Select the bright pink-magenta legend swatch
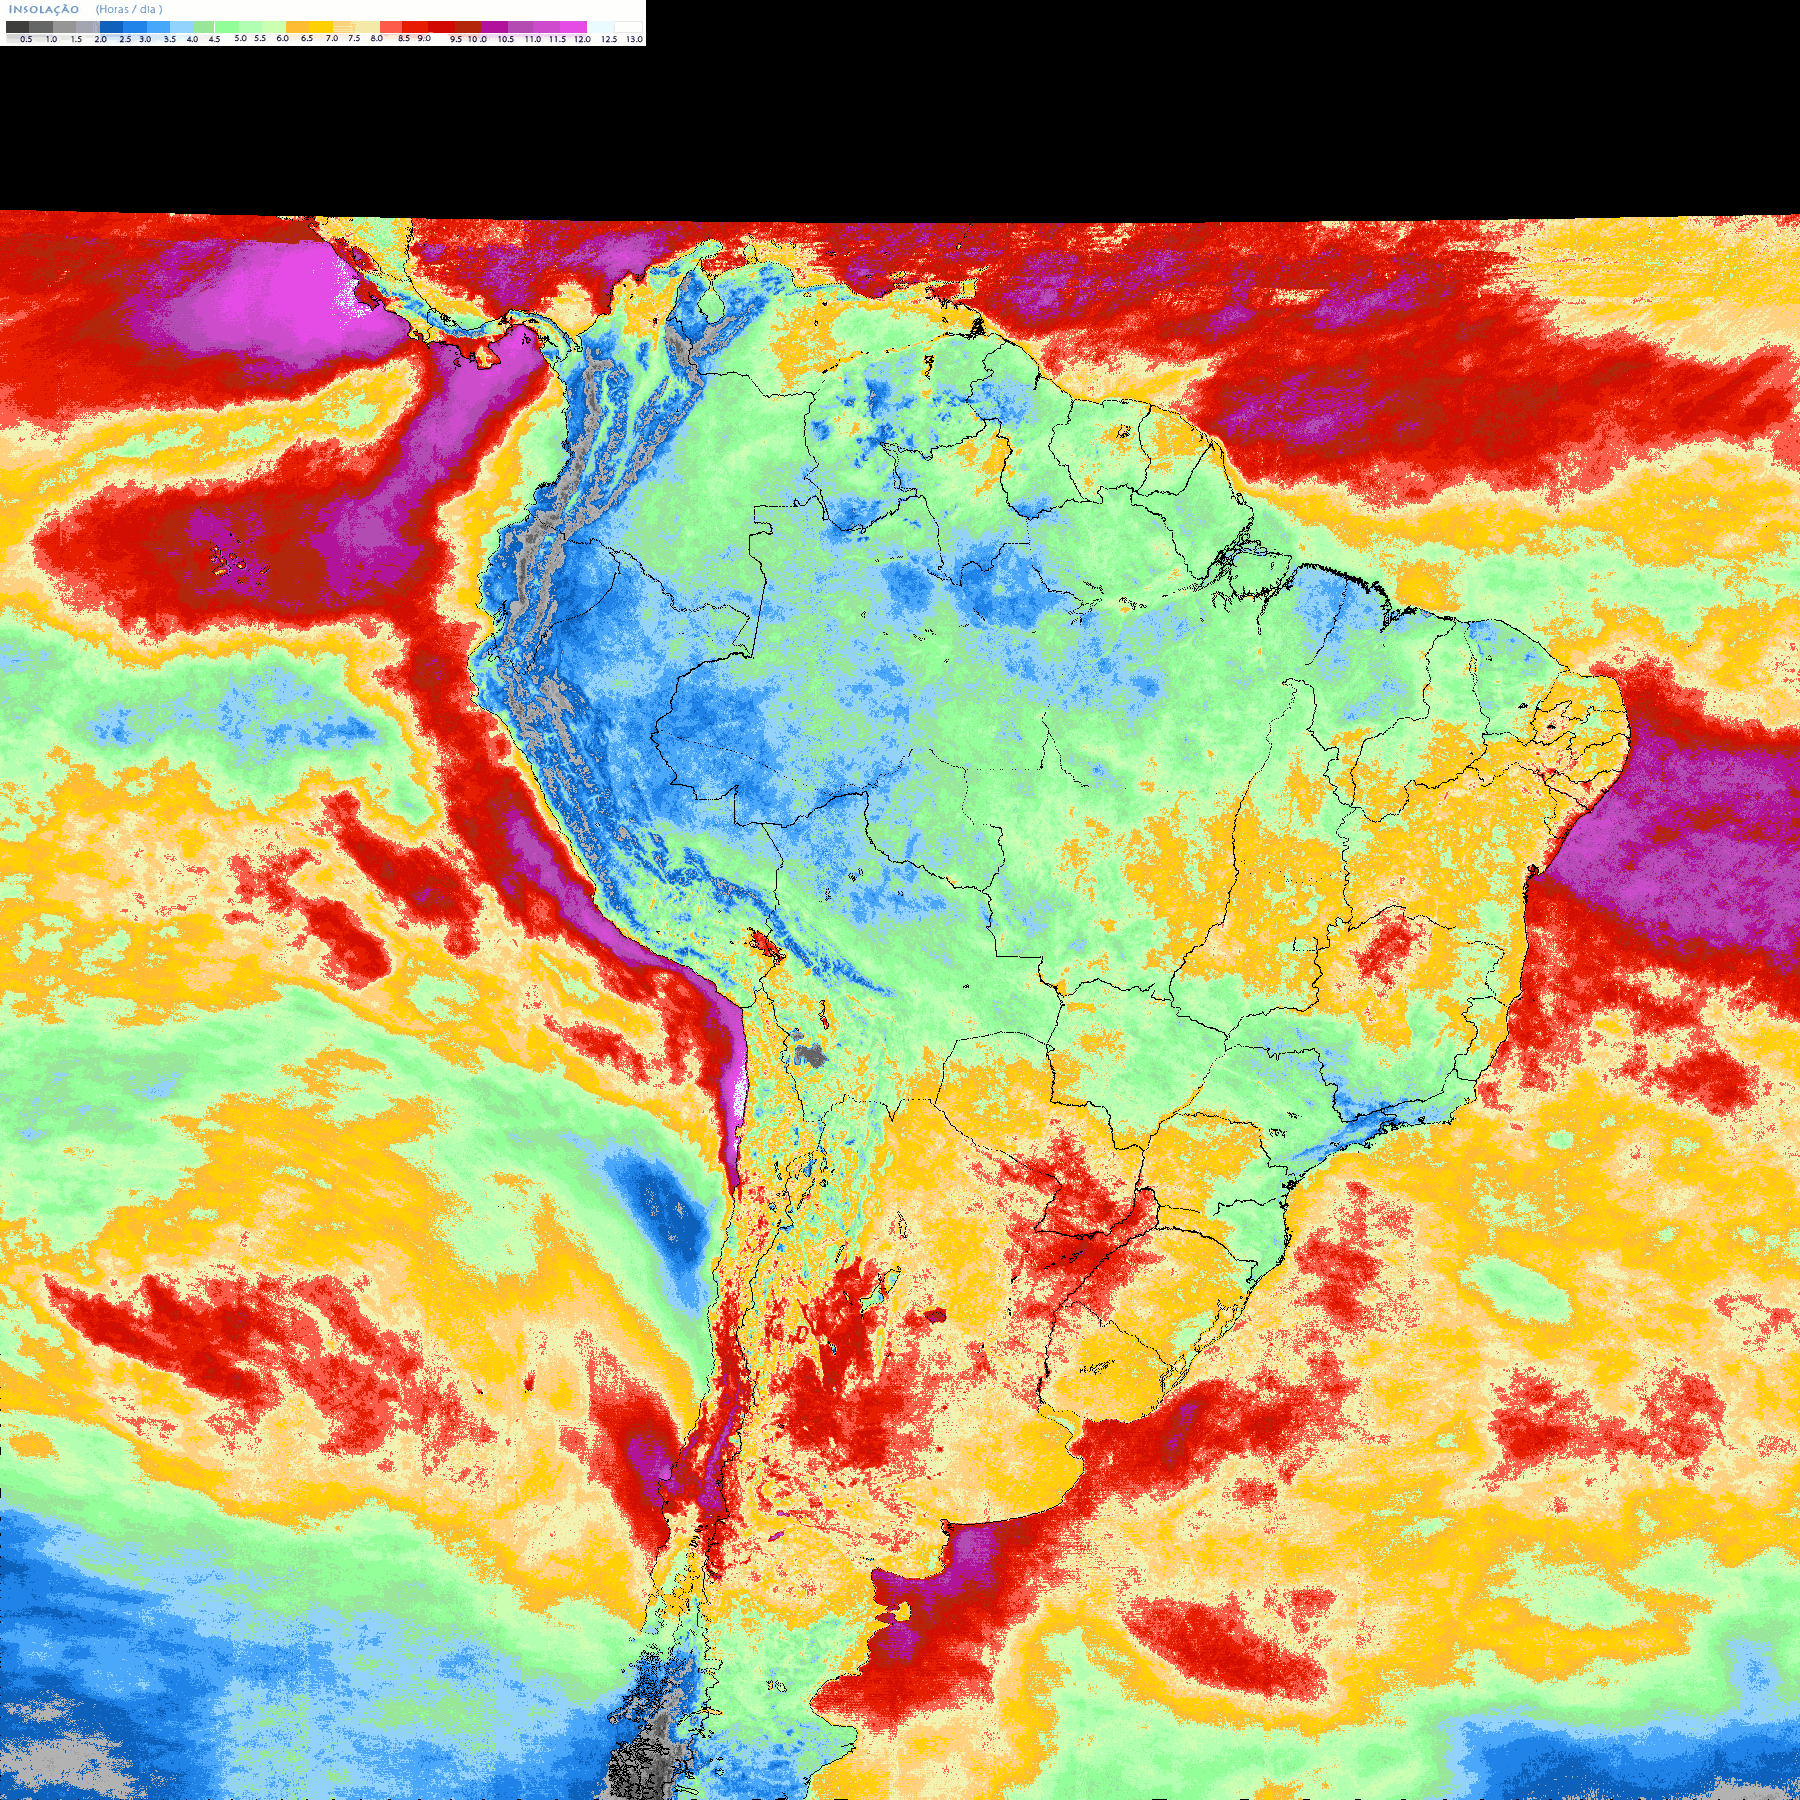The width and height of the screenshot is (1800, 1800). pyautogui.click(x=573, y=27)
